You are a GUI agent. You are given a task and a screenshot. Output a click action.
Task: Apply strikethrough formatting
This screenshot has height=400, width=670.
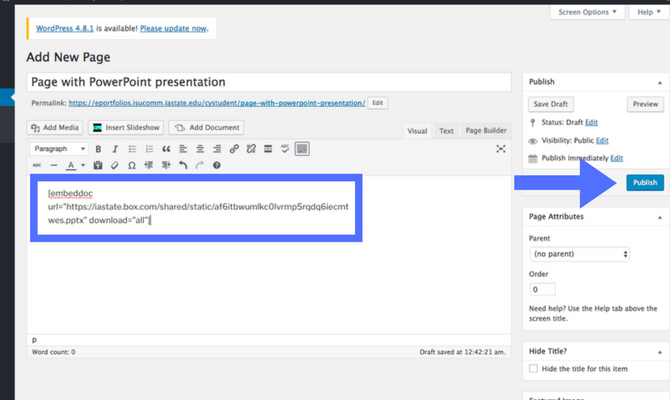click(x=37, y=165)
